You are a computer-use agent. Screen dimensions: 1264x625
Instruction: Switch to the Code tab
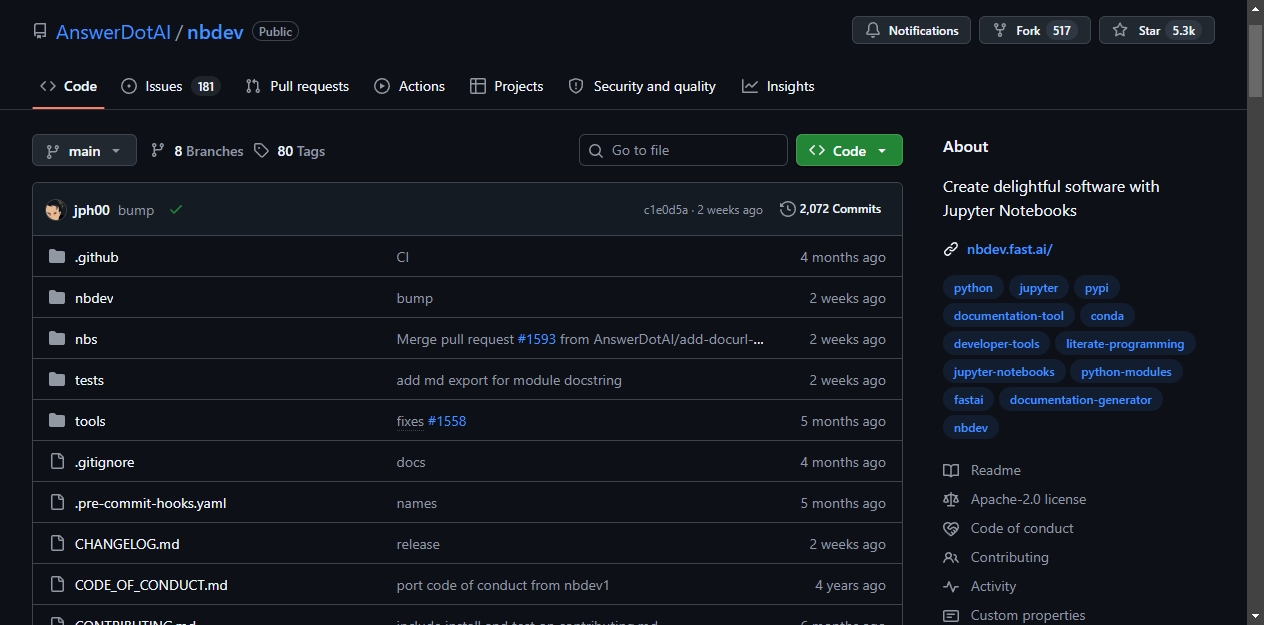pyautogui.click(x=68, y=86)
